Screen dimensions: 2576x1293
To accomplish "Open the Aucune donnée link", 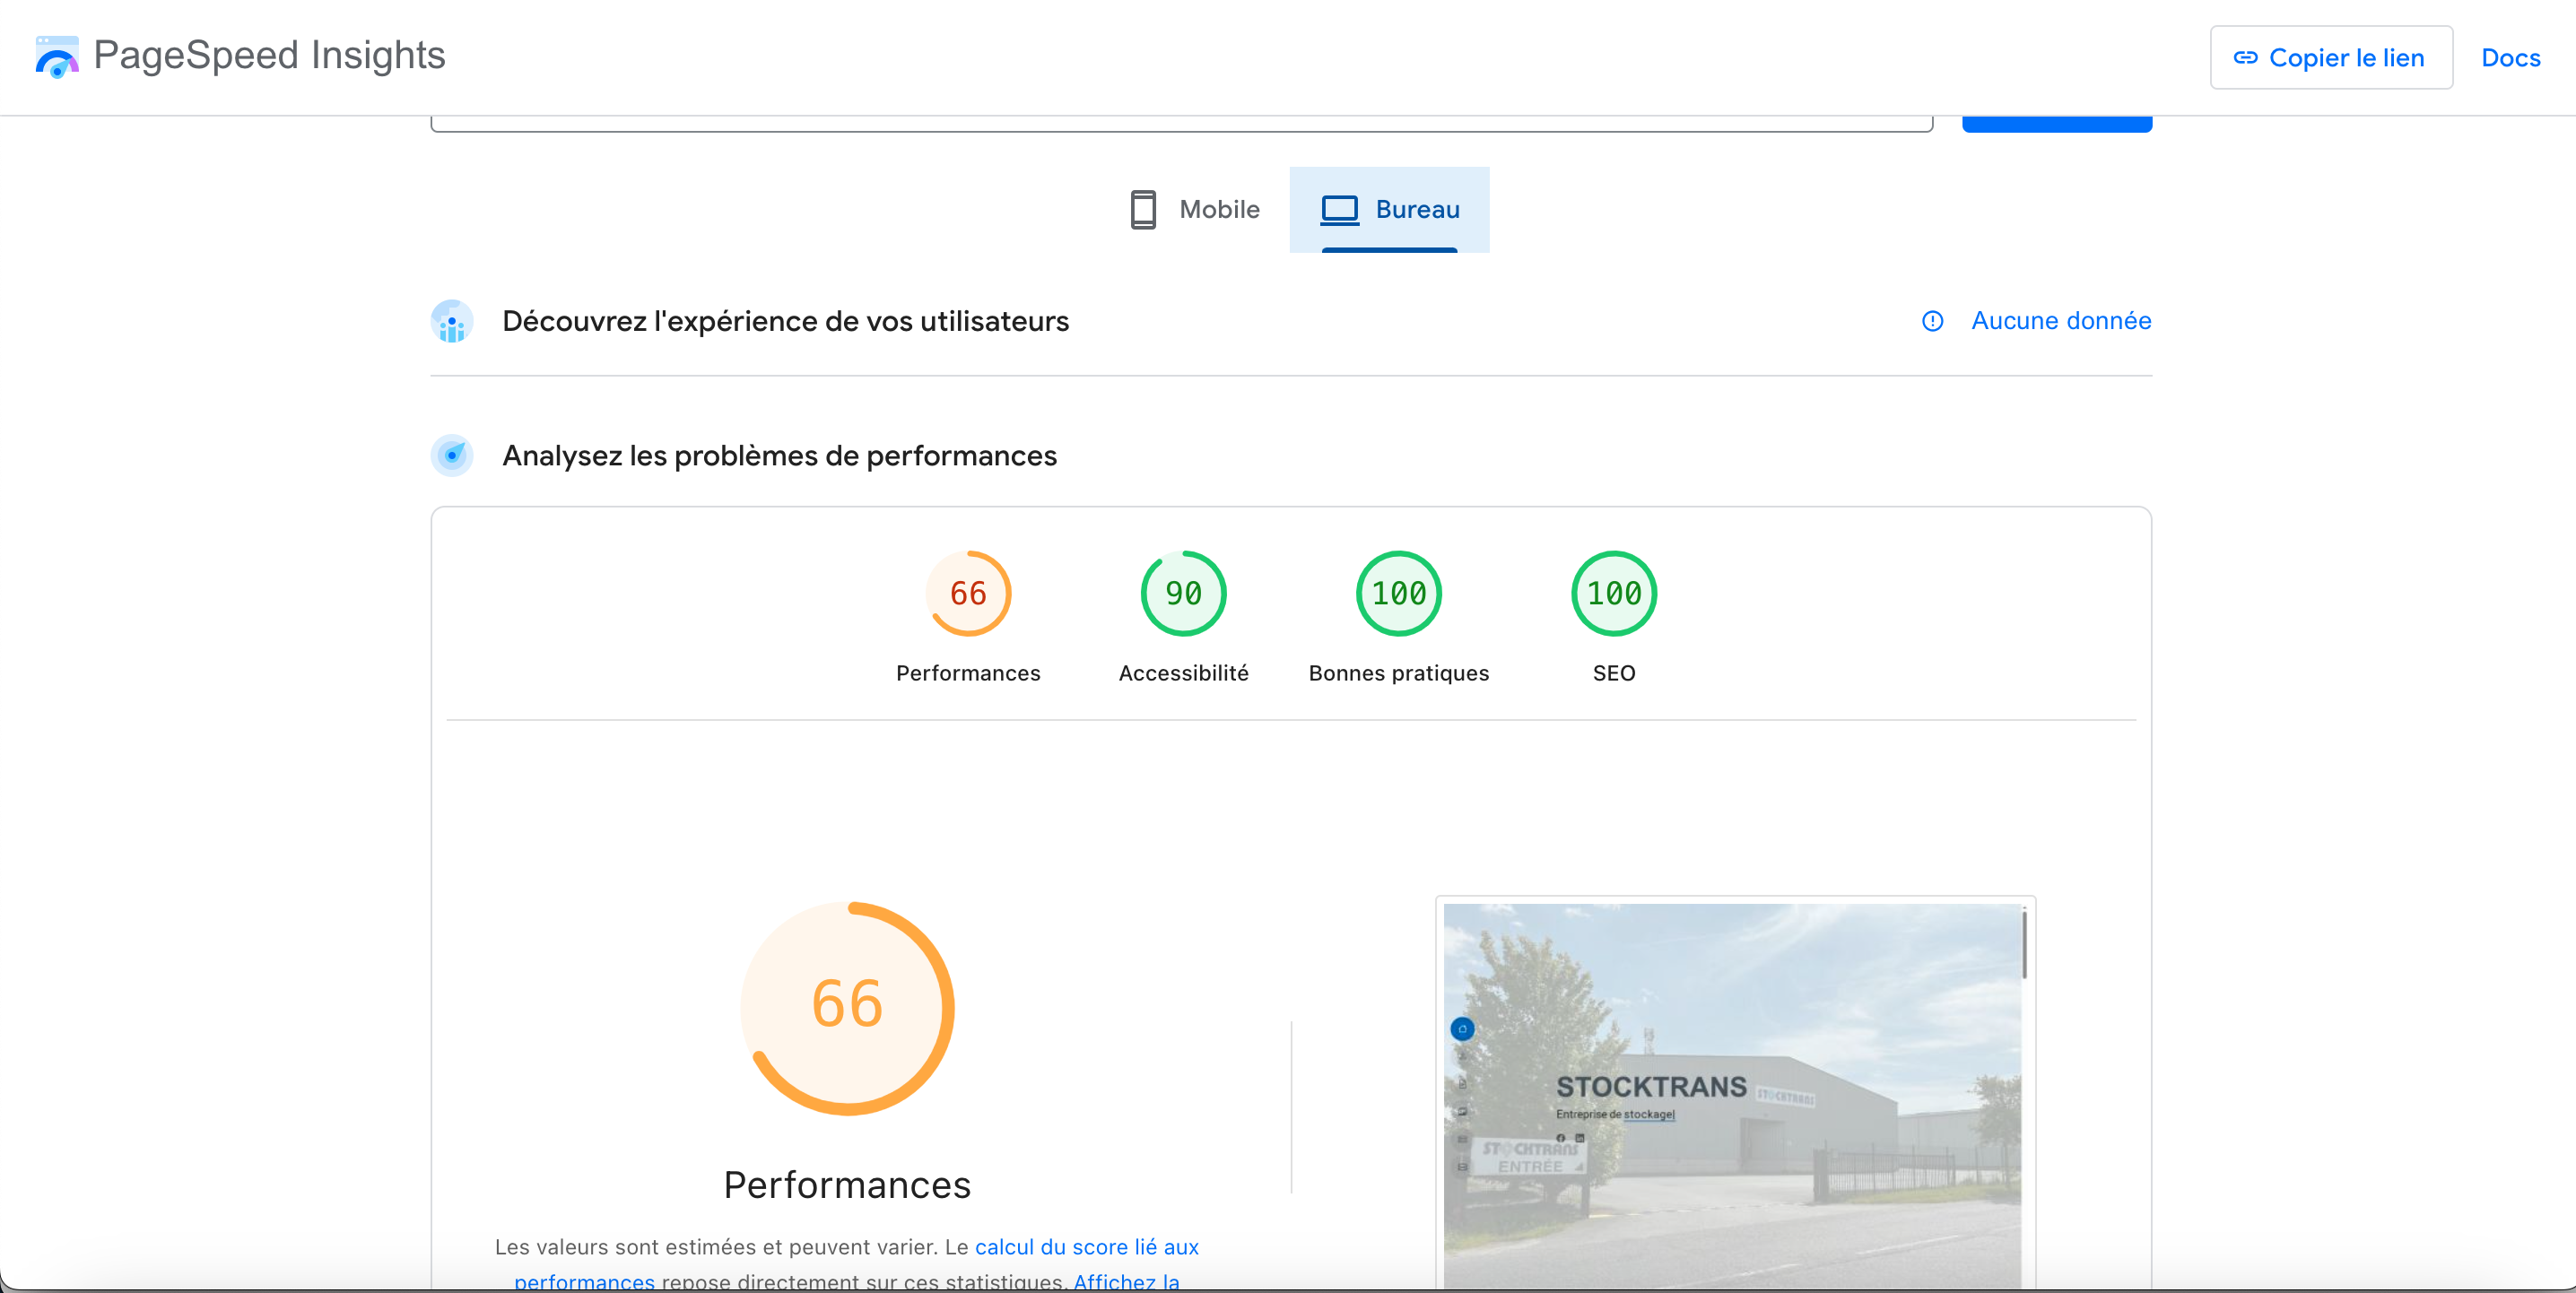I will [x=2060, y=321].
